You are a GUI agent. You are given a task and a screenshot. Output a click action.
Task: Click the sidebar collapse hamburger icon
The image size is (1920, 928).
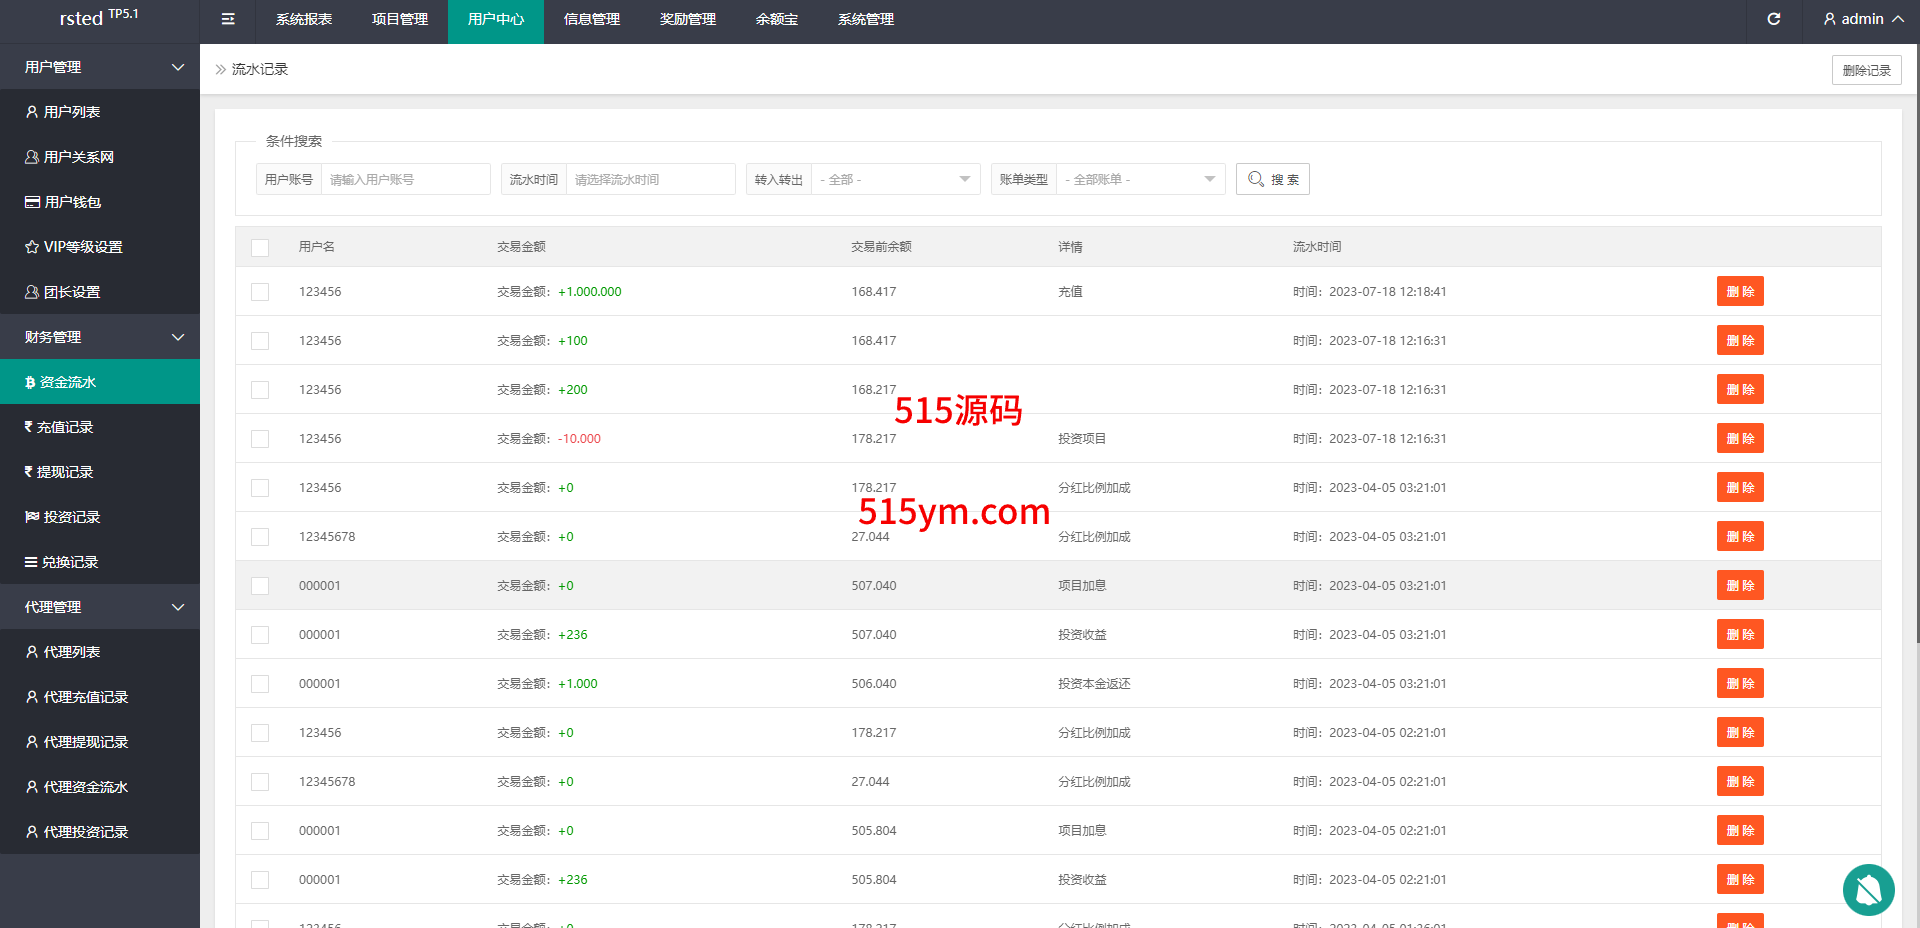point(228,19)
